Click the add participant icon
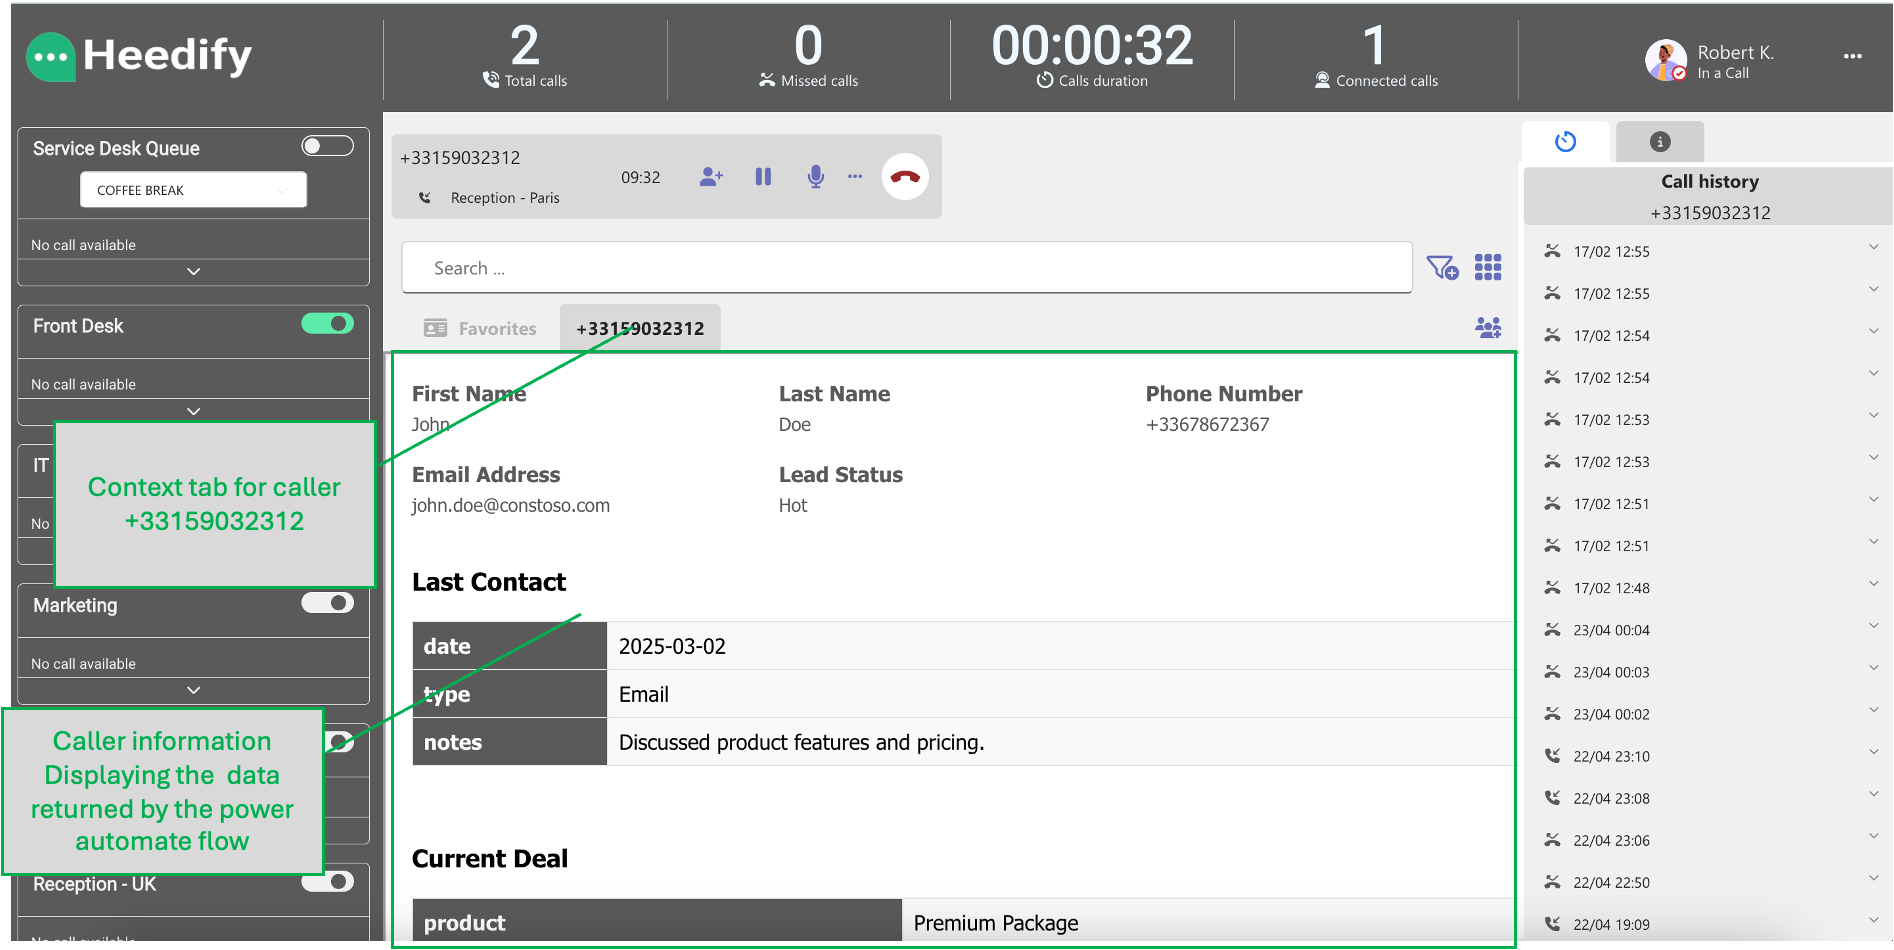This screenshot has height=950, width=1894. click(711, 177)
